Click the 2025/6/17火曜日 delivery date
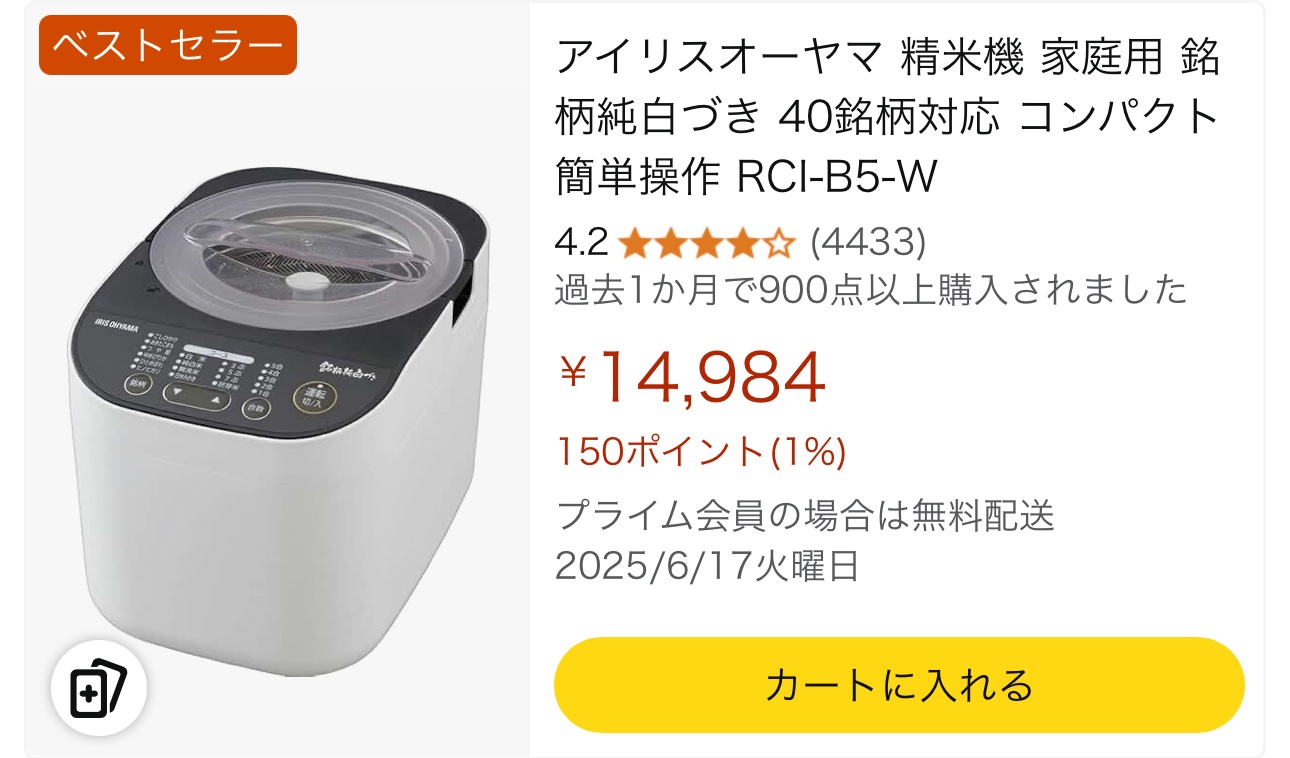 (707, 566)
